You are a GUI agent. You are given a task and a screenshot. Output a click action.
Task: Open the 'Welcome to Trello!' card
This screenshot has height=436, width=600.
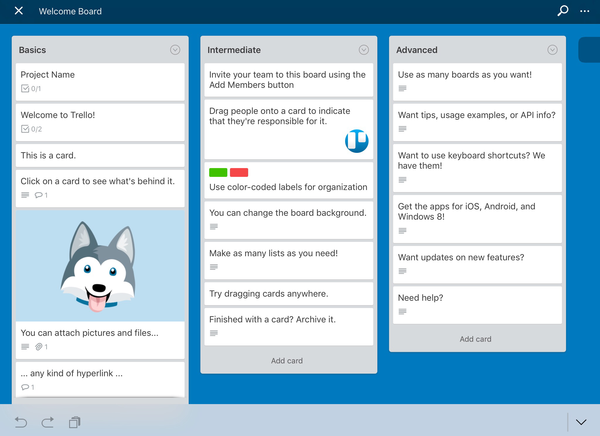tap(100, 122)
